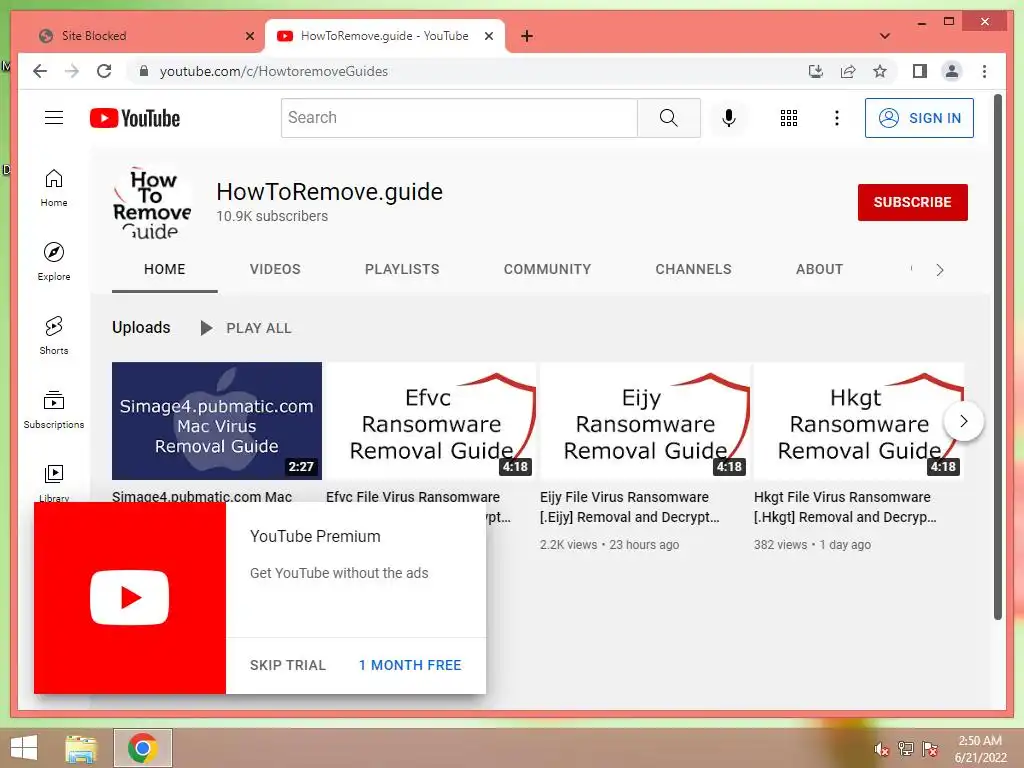This screenshot has height=768, width=1024.
Task: Open Hkgt File Virus Ransomware video title
Action: click(845, 507)
